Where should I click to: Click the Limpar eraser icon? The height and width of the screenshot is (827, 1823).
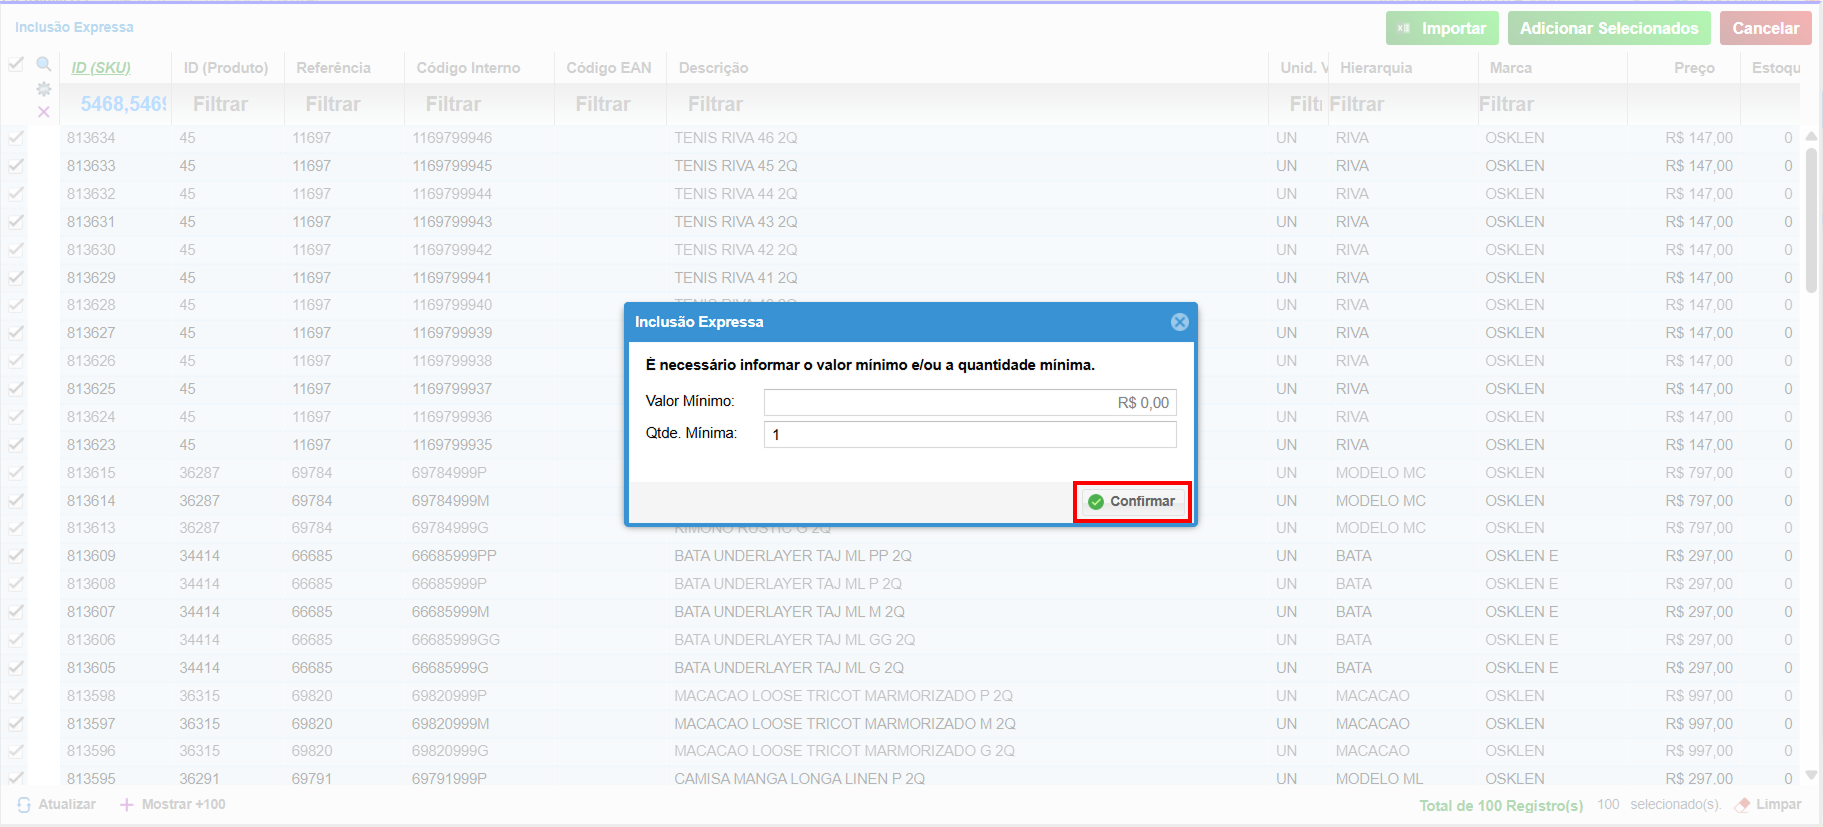click(1743, 805)
